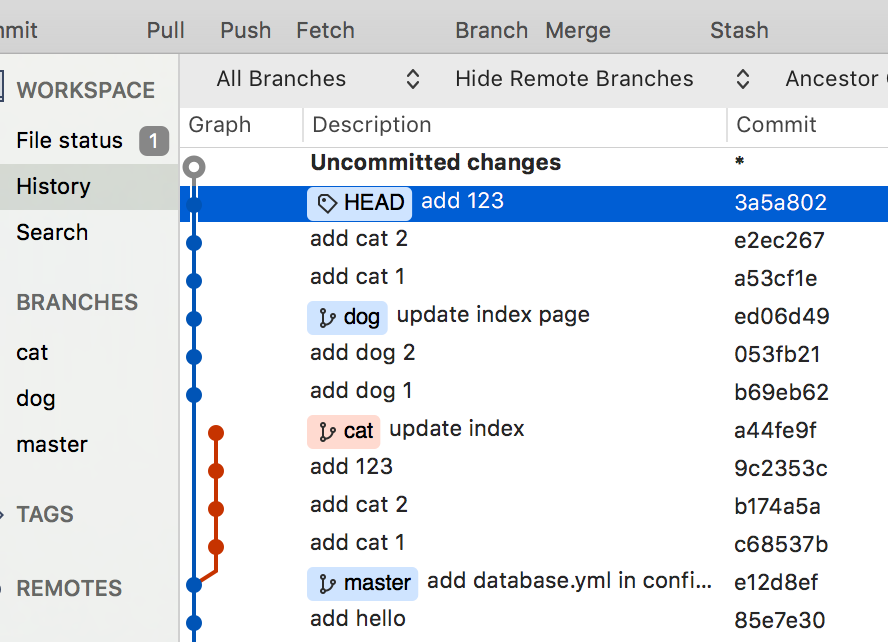Screen dimensions: 888x642
Task: Click the Description column header
Action: click(x=372, y=125)
